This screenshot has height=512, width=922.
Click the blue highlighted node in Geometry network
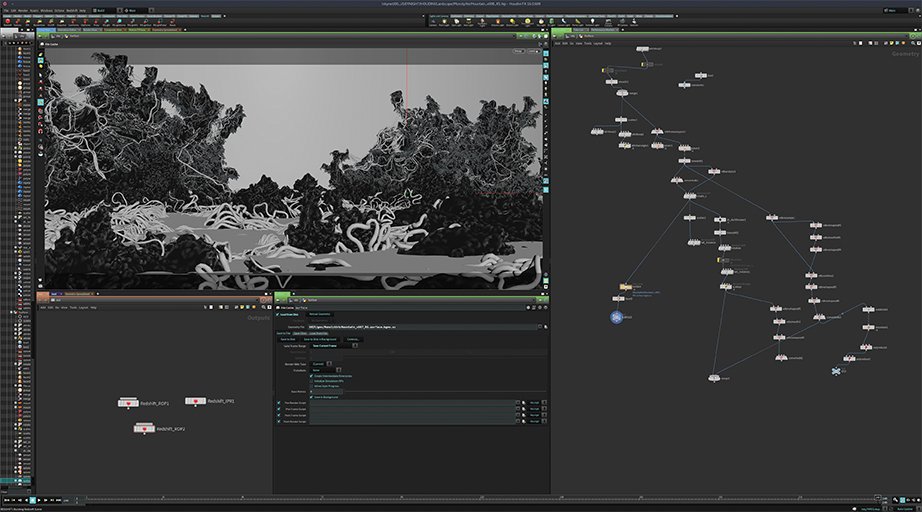tap(616, 317)
